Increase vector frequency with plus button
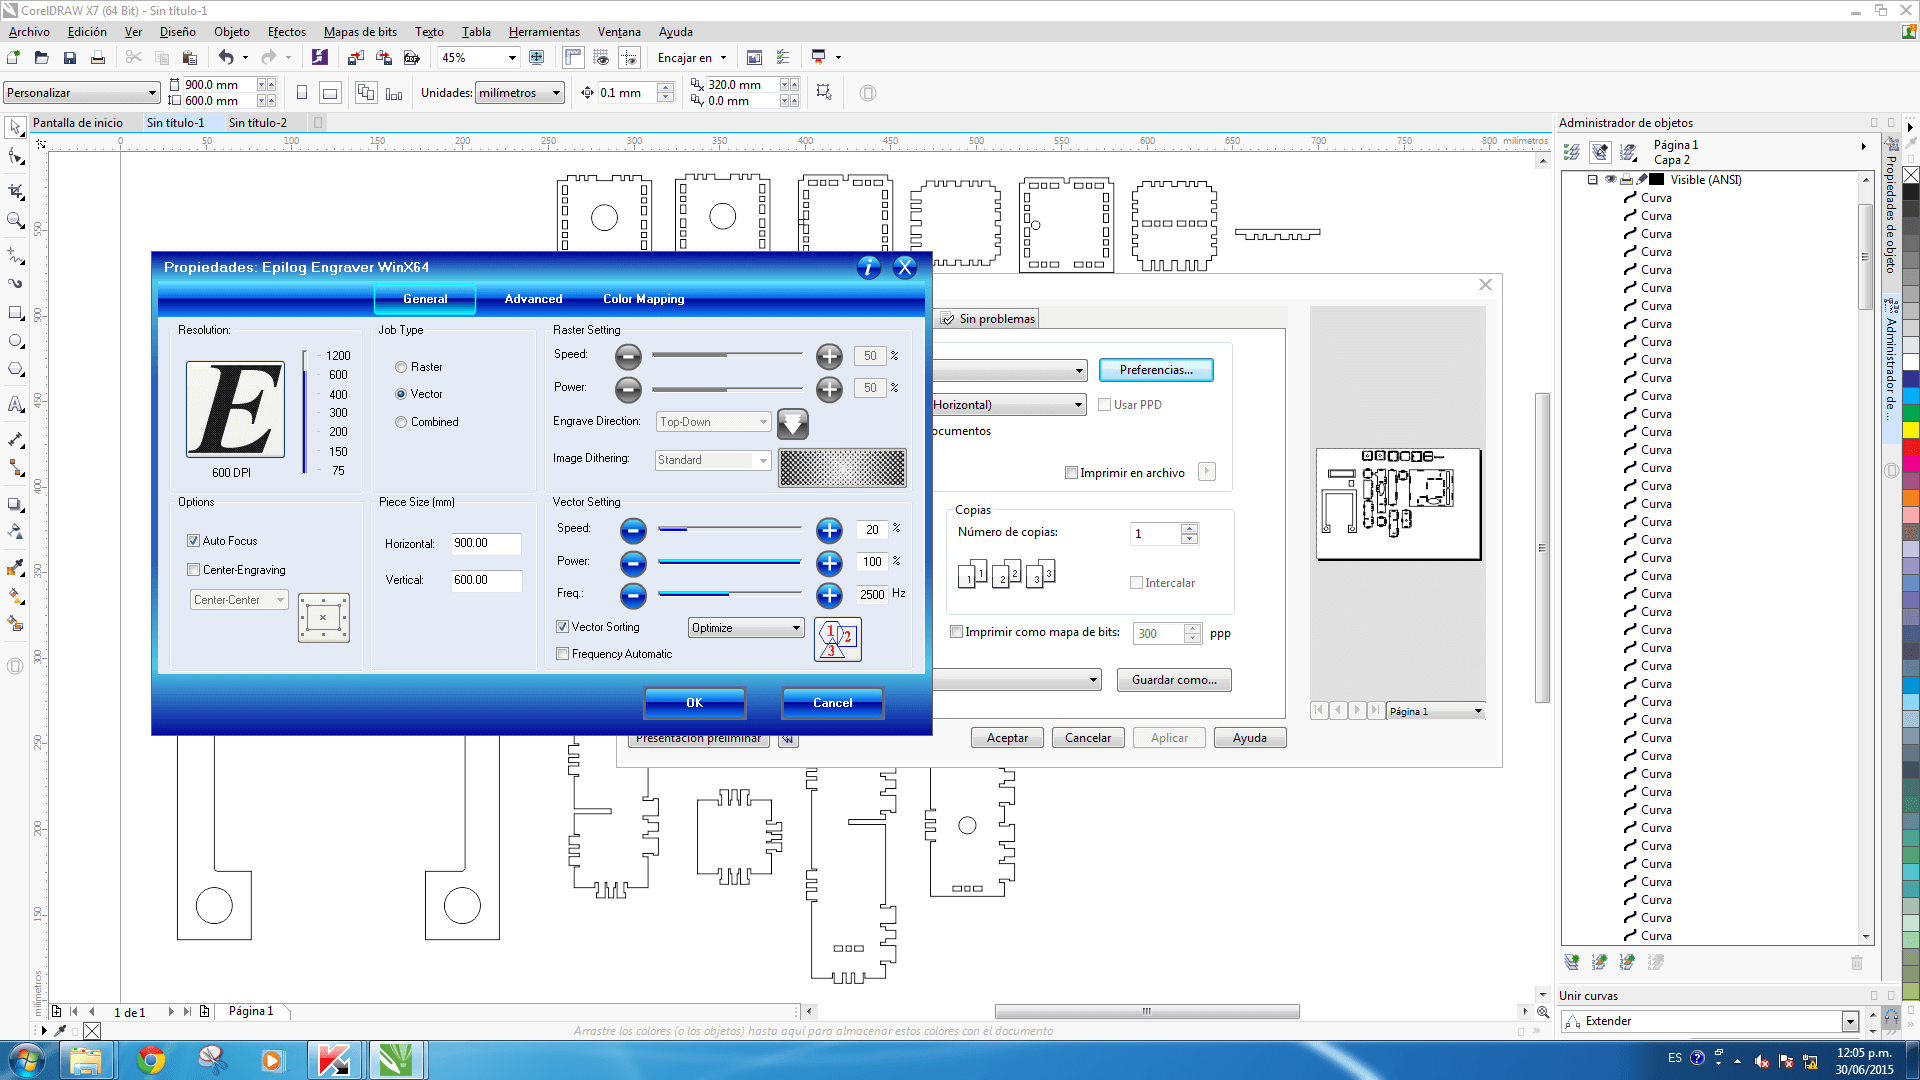 [x=829, y=596]
